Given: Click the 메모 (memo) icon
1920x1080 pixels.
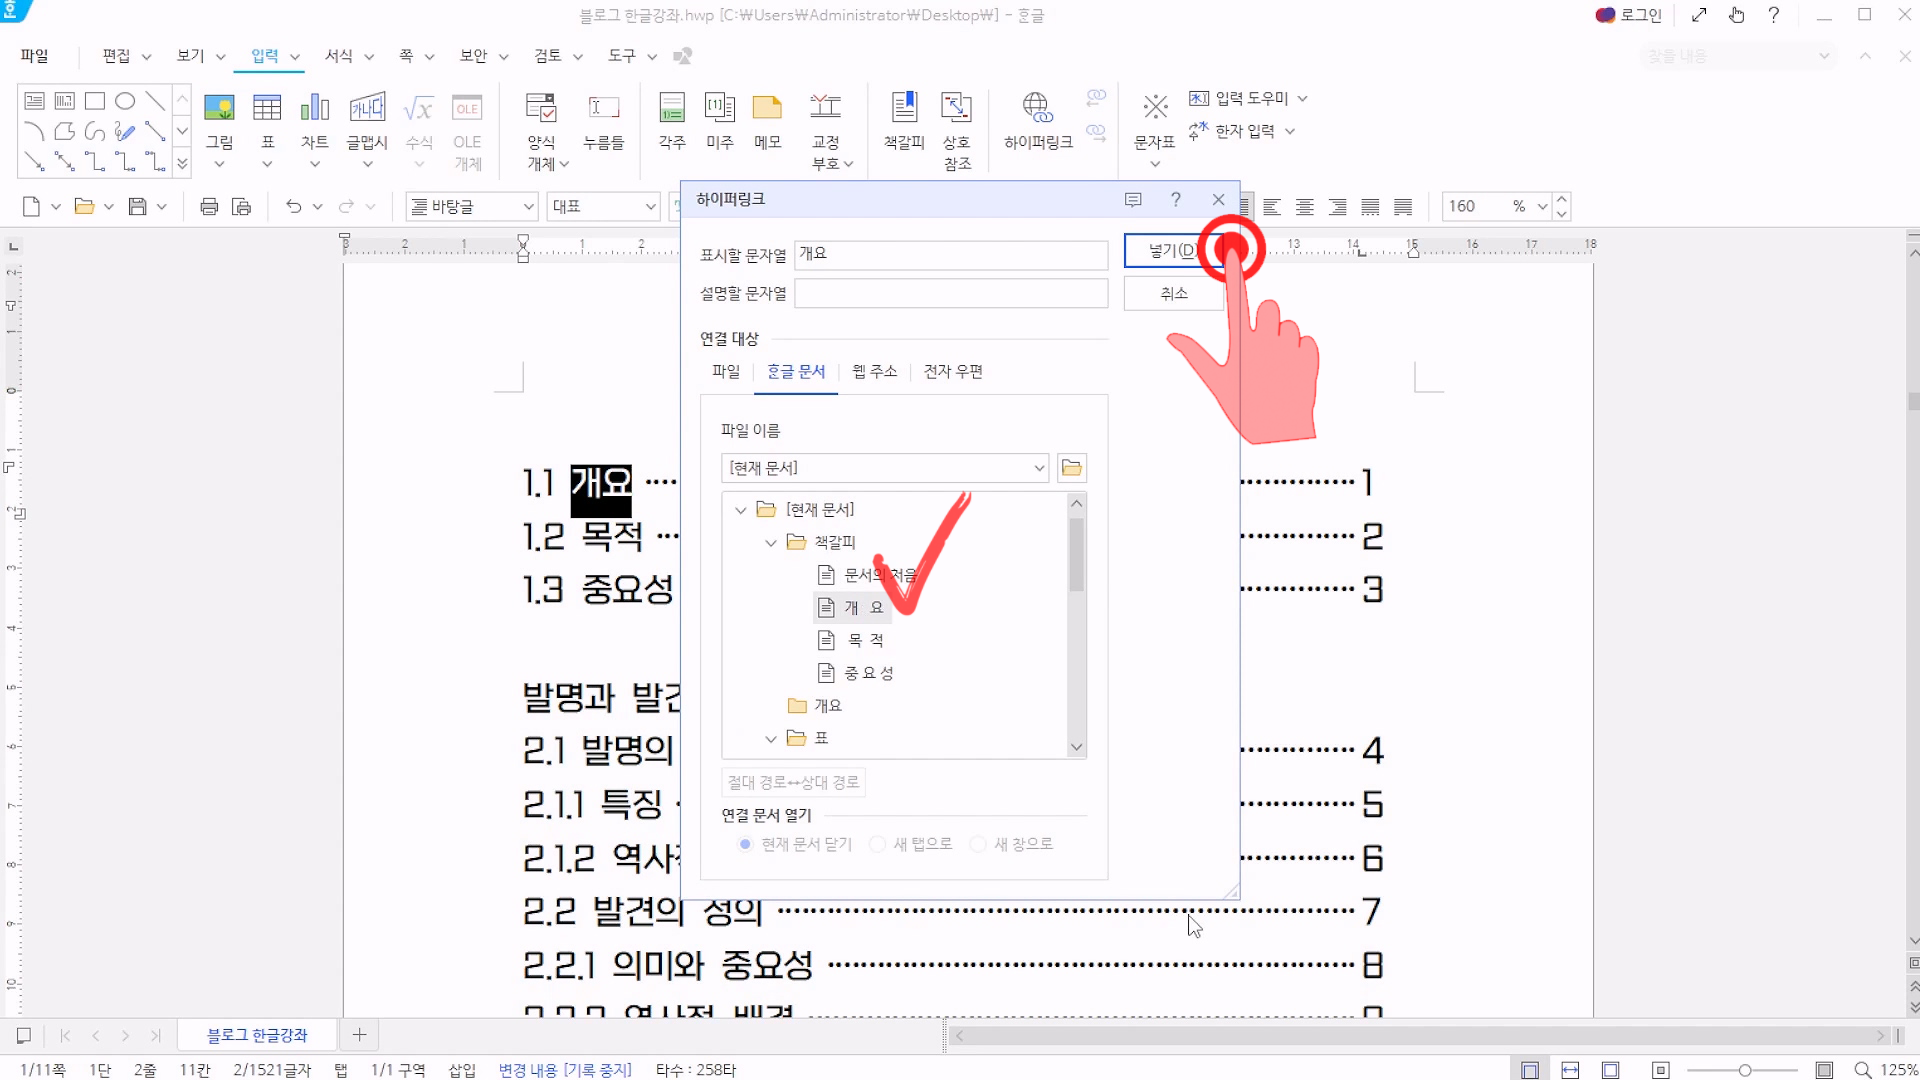Looking at the screenshot, I should [x=767, y=108].
